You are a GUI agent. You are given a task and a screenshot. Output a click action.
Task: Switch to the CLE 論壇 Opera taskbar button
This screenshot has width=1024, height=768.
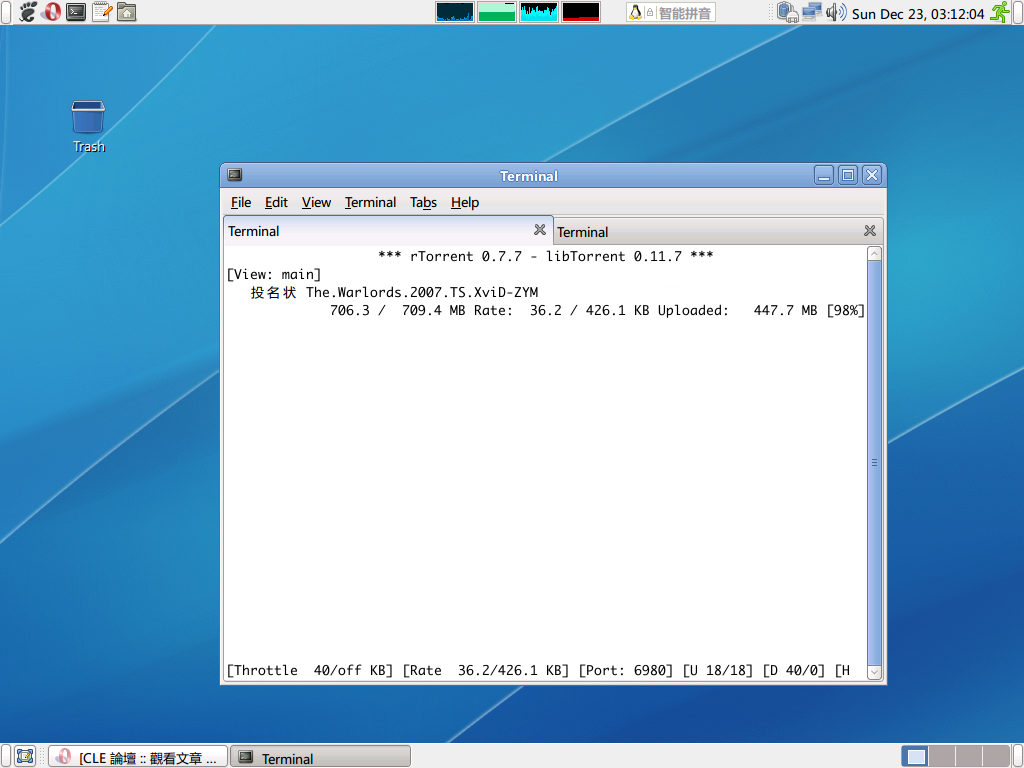138,757
